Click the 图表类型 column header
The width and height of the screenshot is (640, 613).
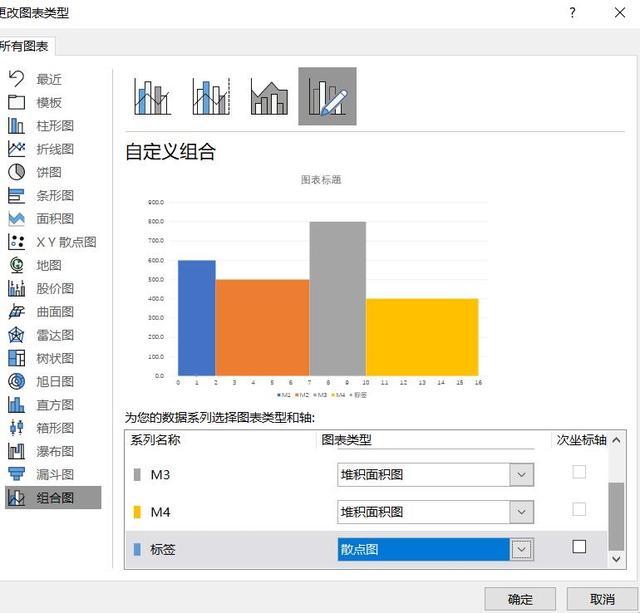[x=347, y=440]
